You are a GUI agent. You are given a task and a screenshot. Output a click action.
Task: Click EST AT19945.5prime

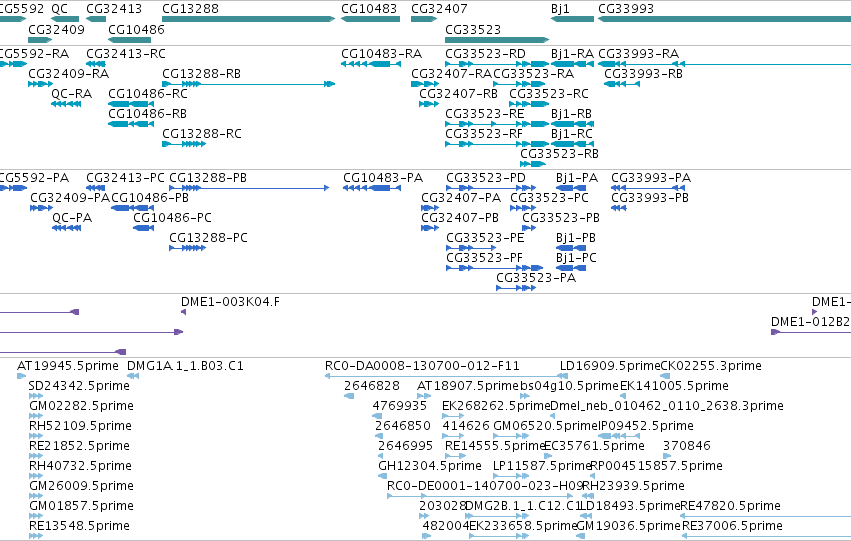tap(22, 376)
